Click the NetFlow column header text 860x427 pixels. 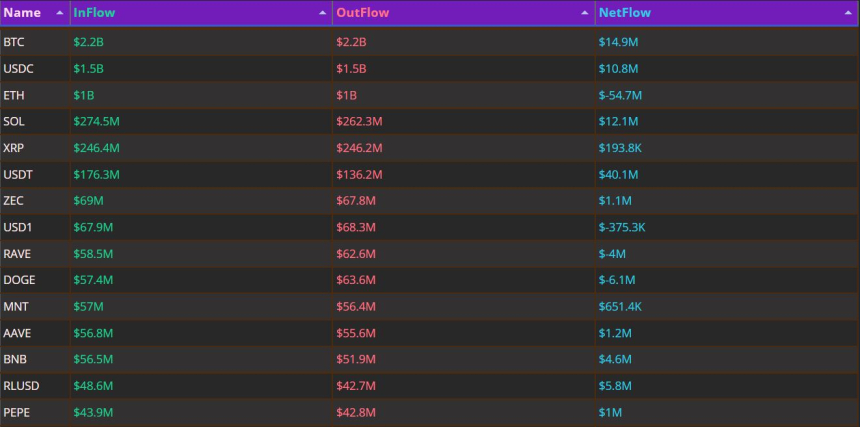pos(624,13)
